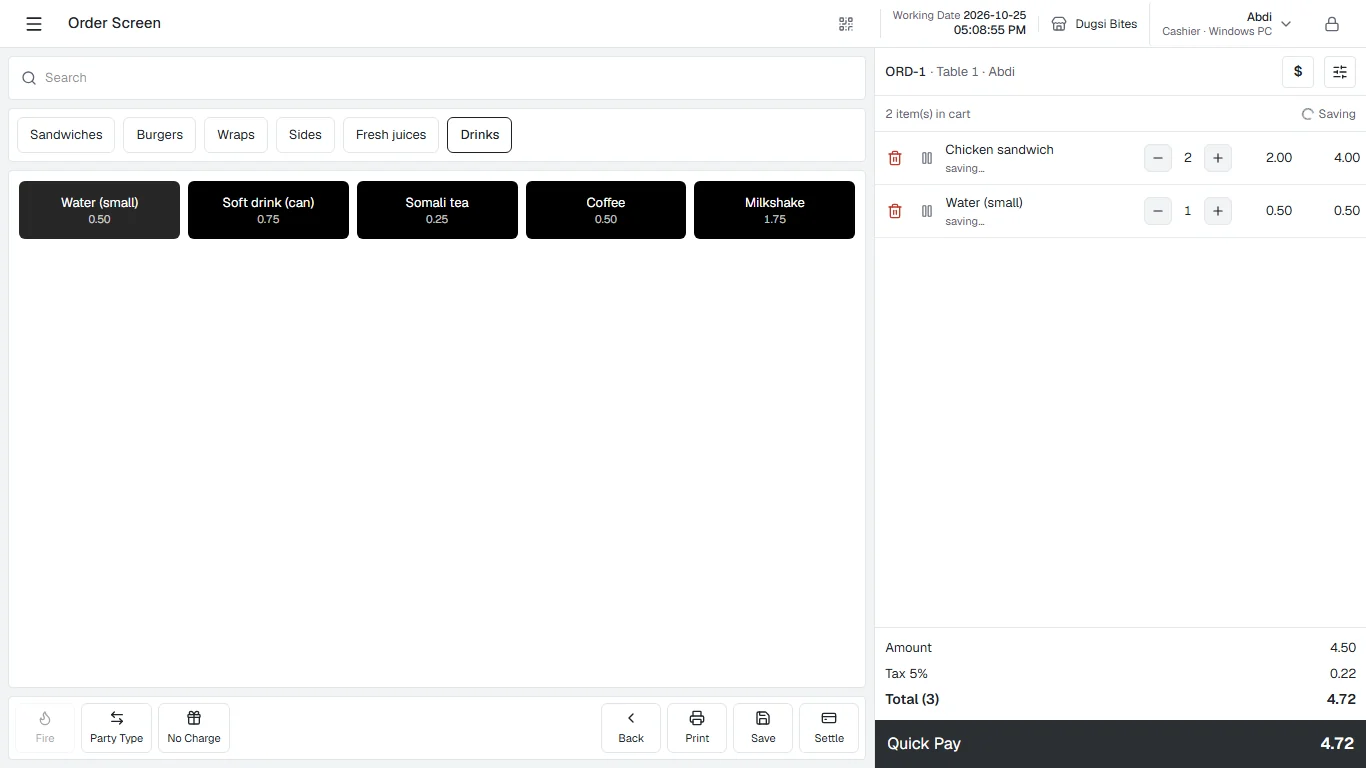The width and height of the screenshot is (1366, 768).
Task: Select the Drinks category tab
Action: coord(480,135)
